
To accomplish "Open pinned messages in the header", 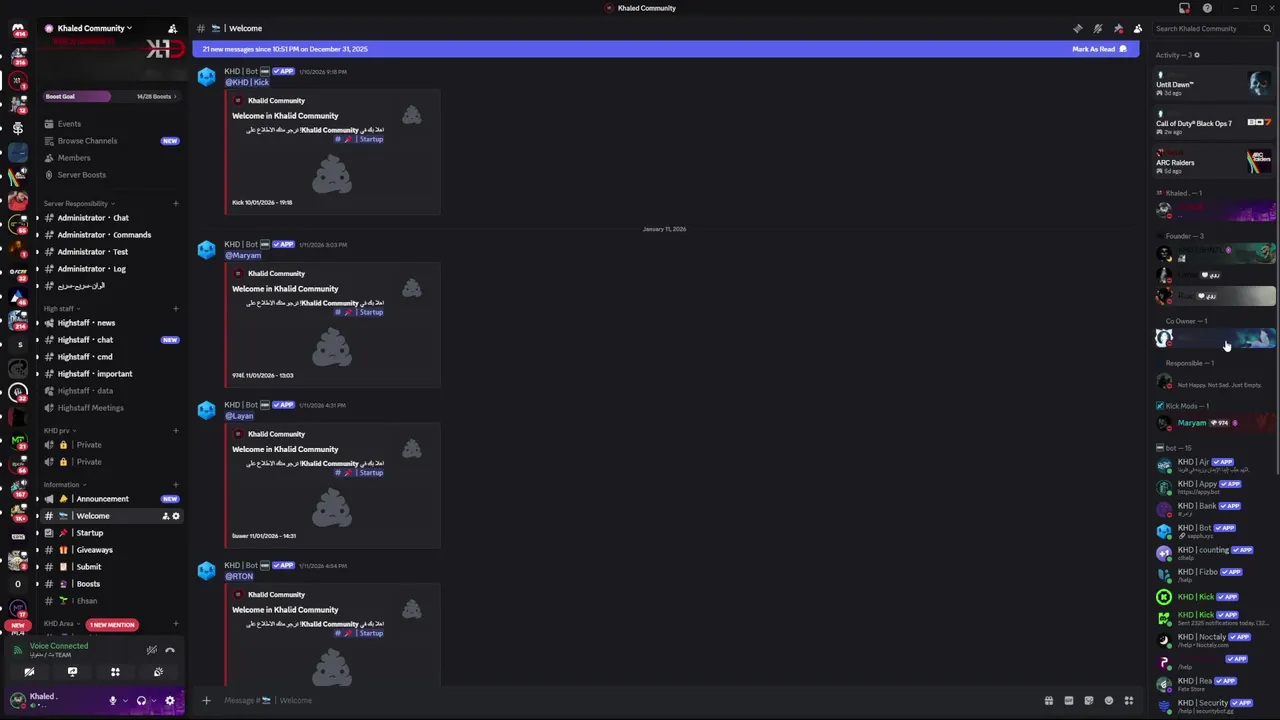I will click(x=1118, y=28).
